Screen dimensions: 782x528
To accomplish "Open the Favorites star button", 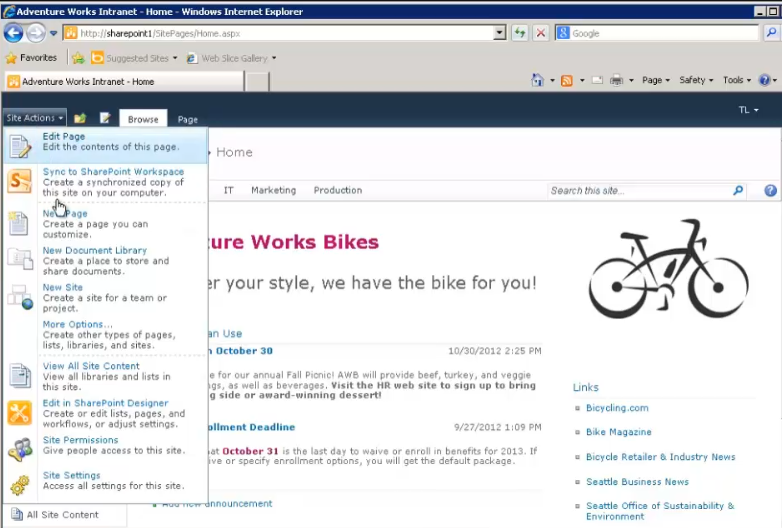I will click(31, 58).
